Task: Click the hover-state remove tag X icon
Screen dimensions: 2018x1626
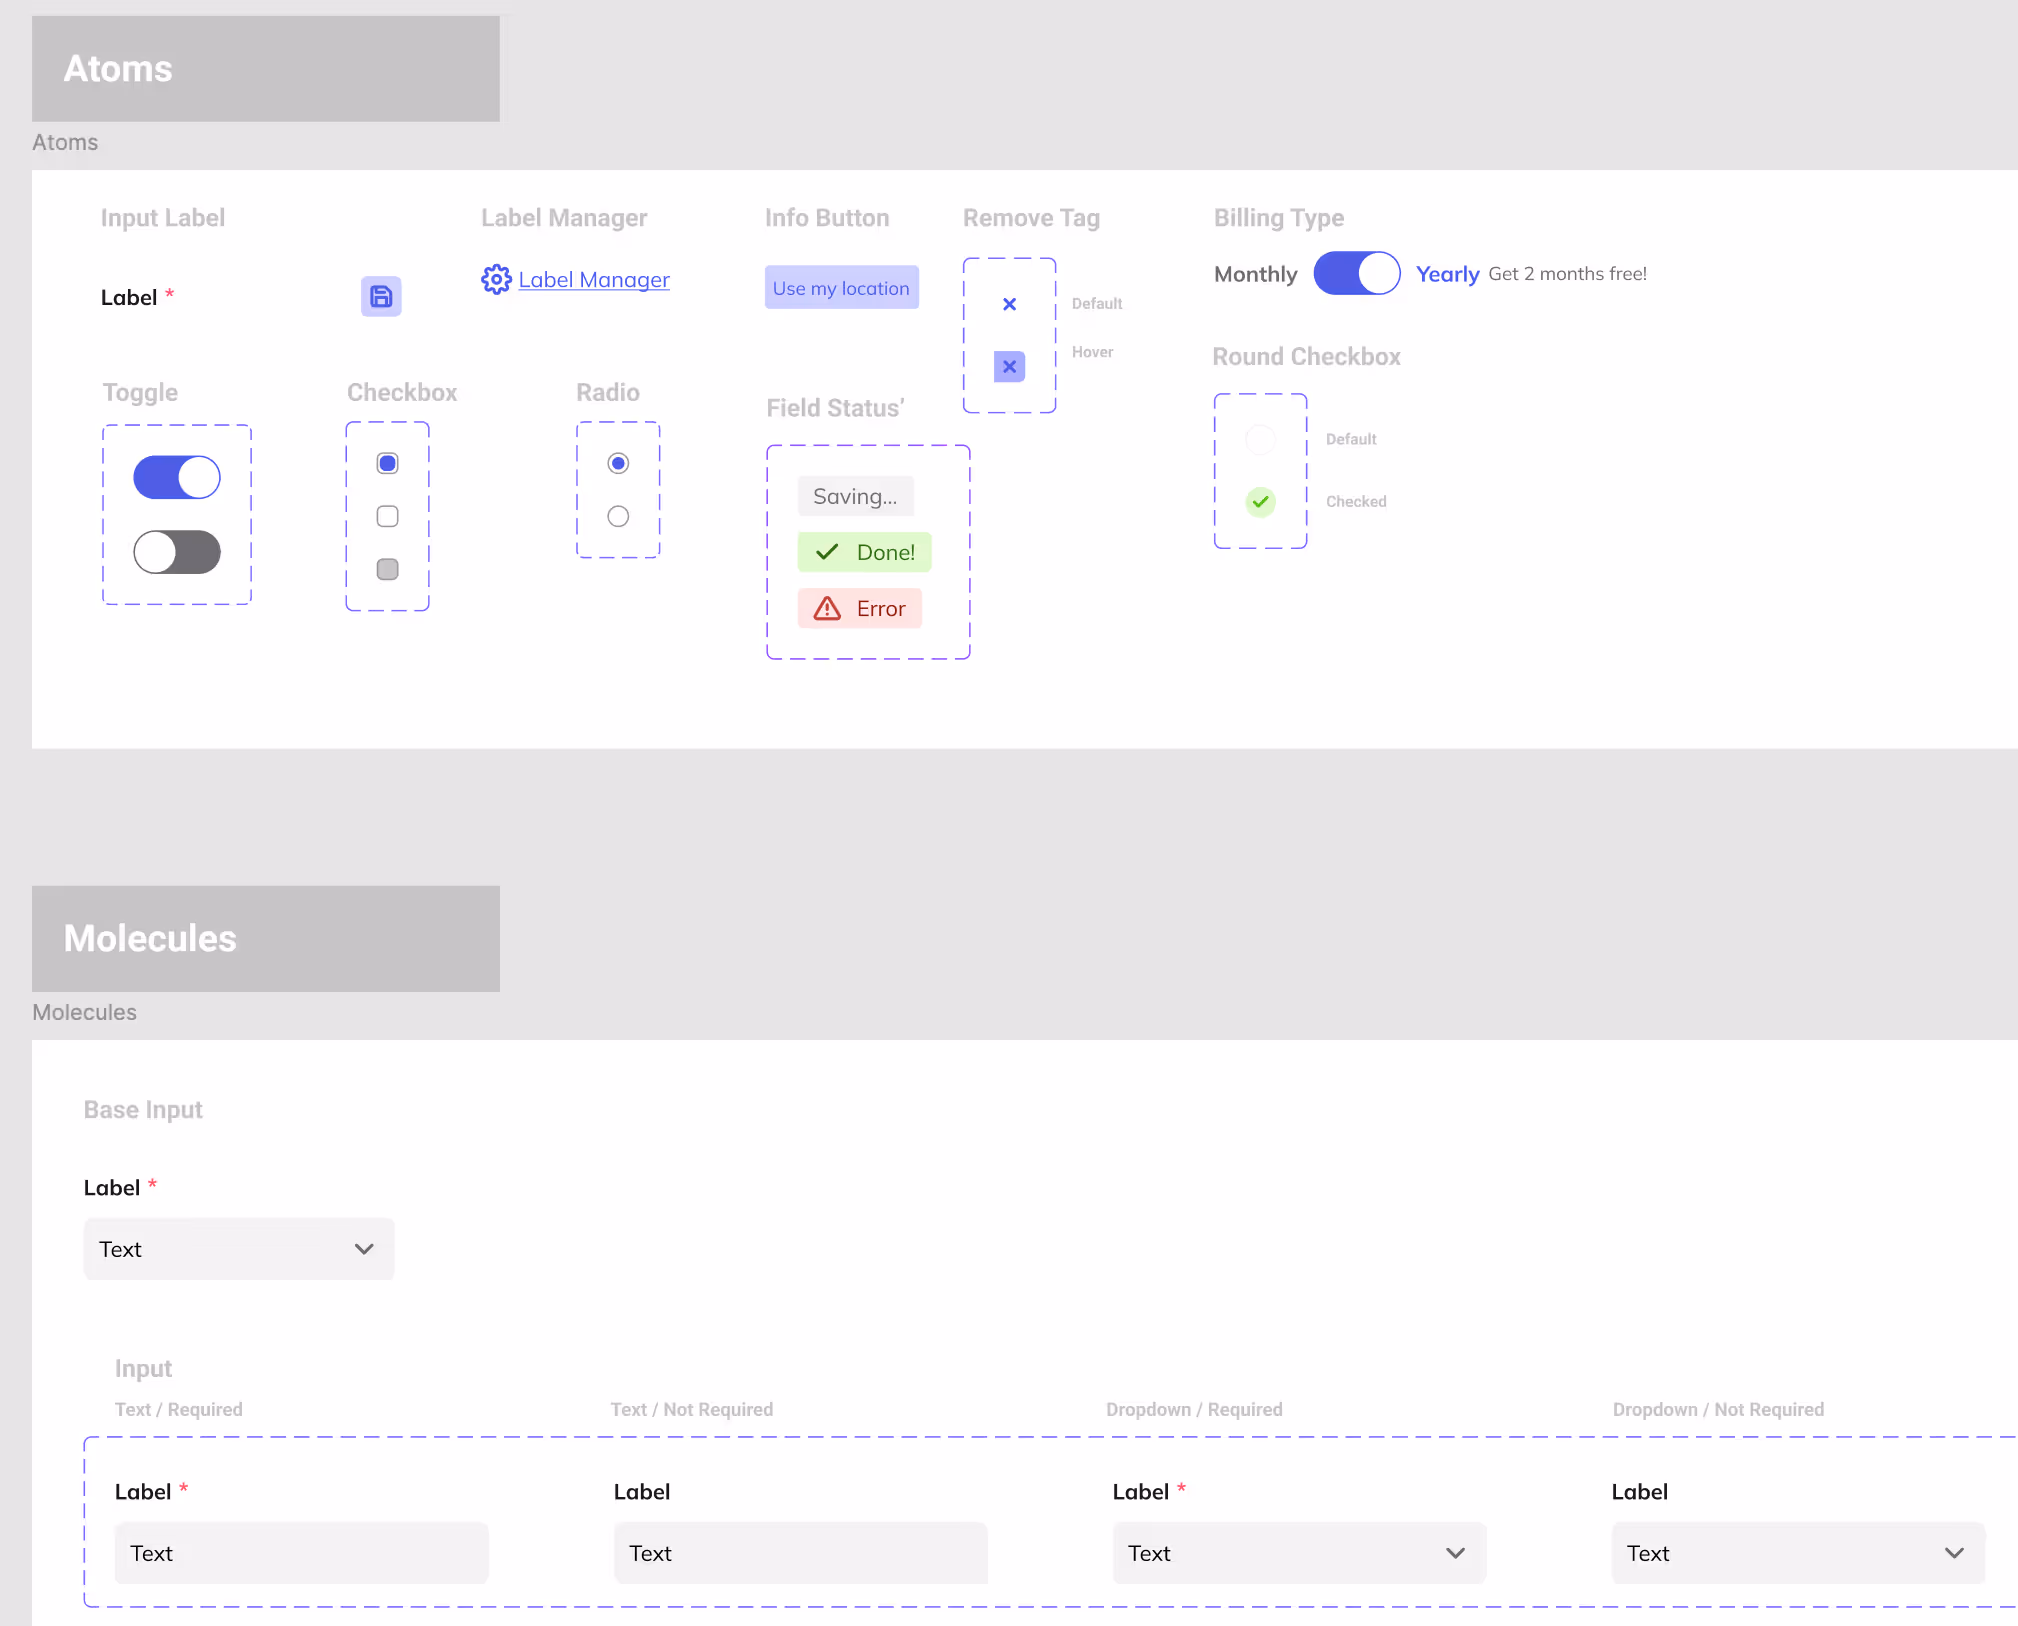Action: [x=1009, y=367]
